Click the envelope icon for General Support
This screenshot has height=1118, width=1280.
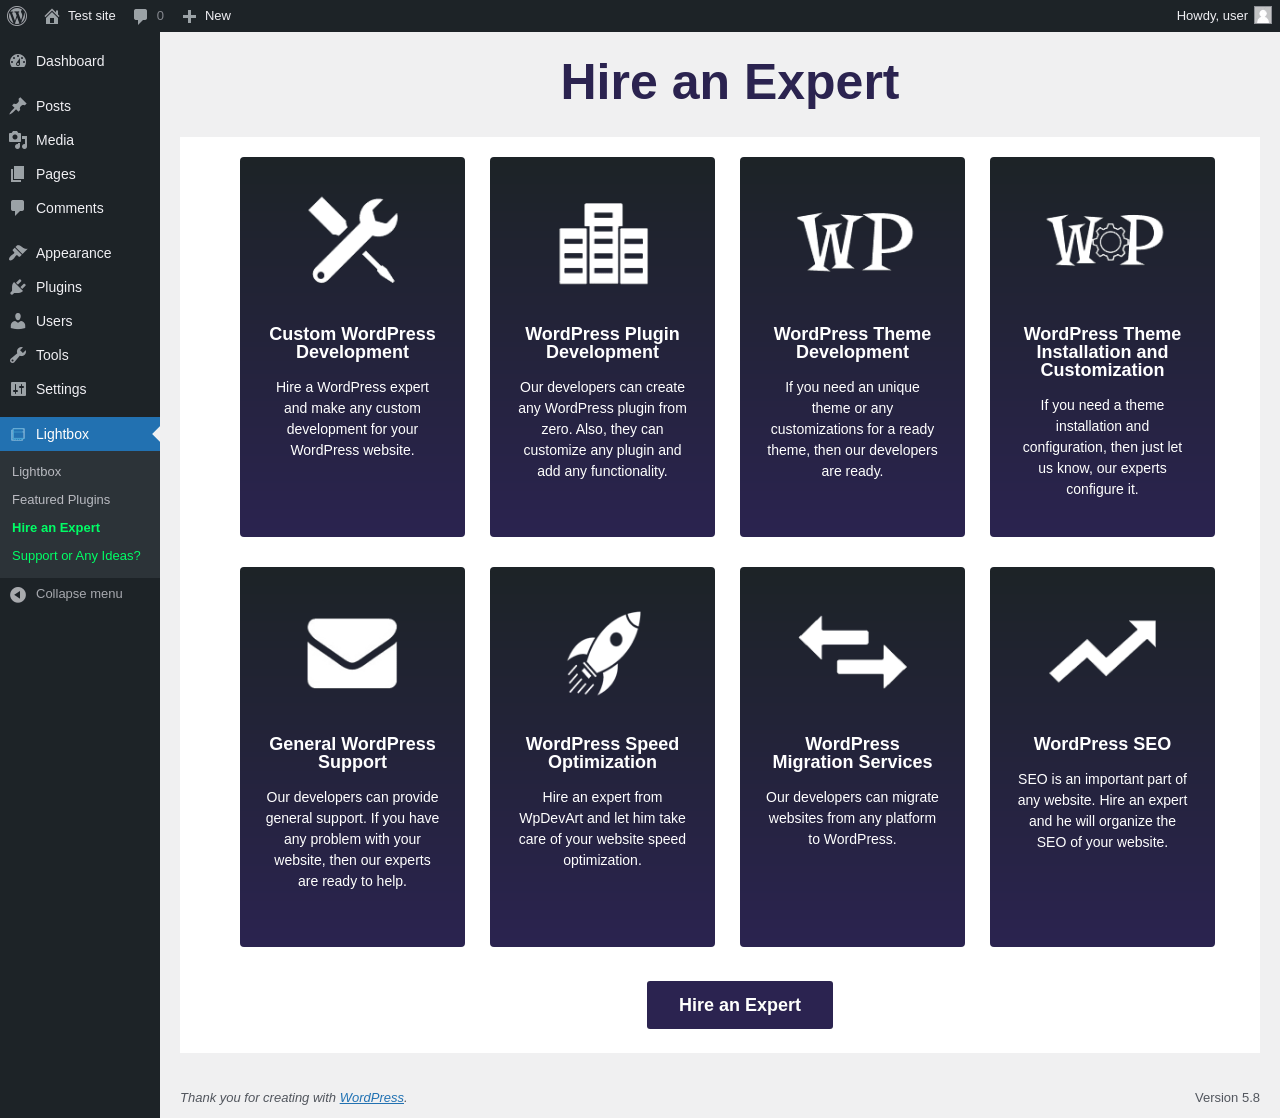[x=352, y=653]
